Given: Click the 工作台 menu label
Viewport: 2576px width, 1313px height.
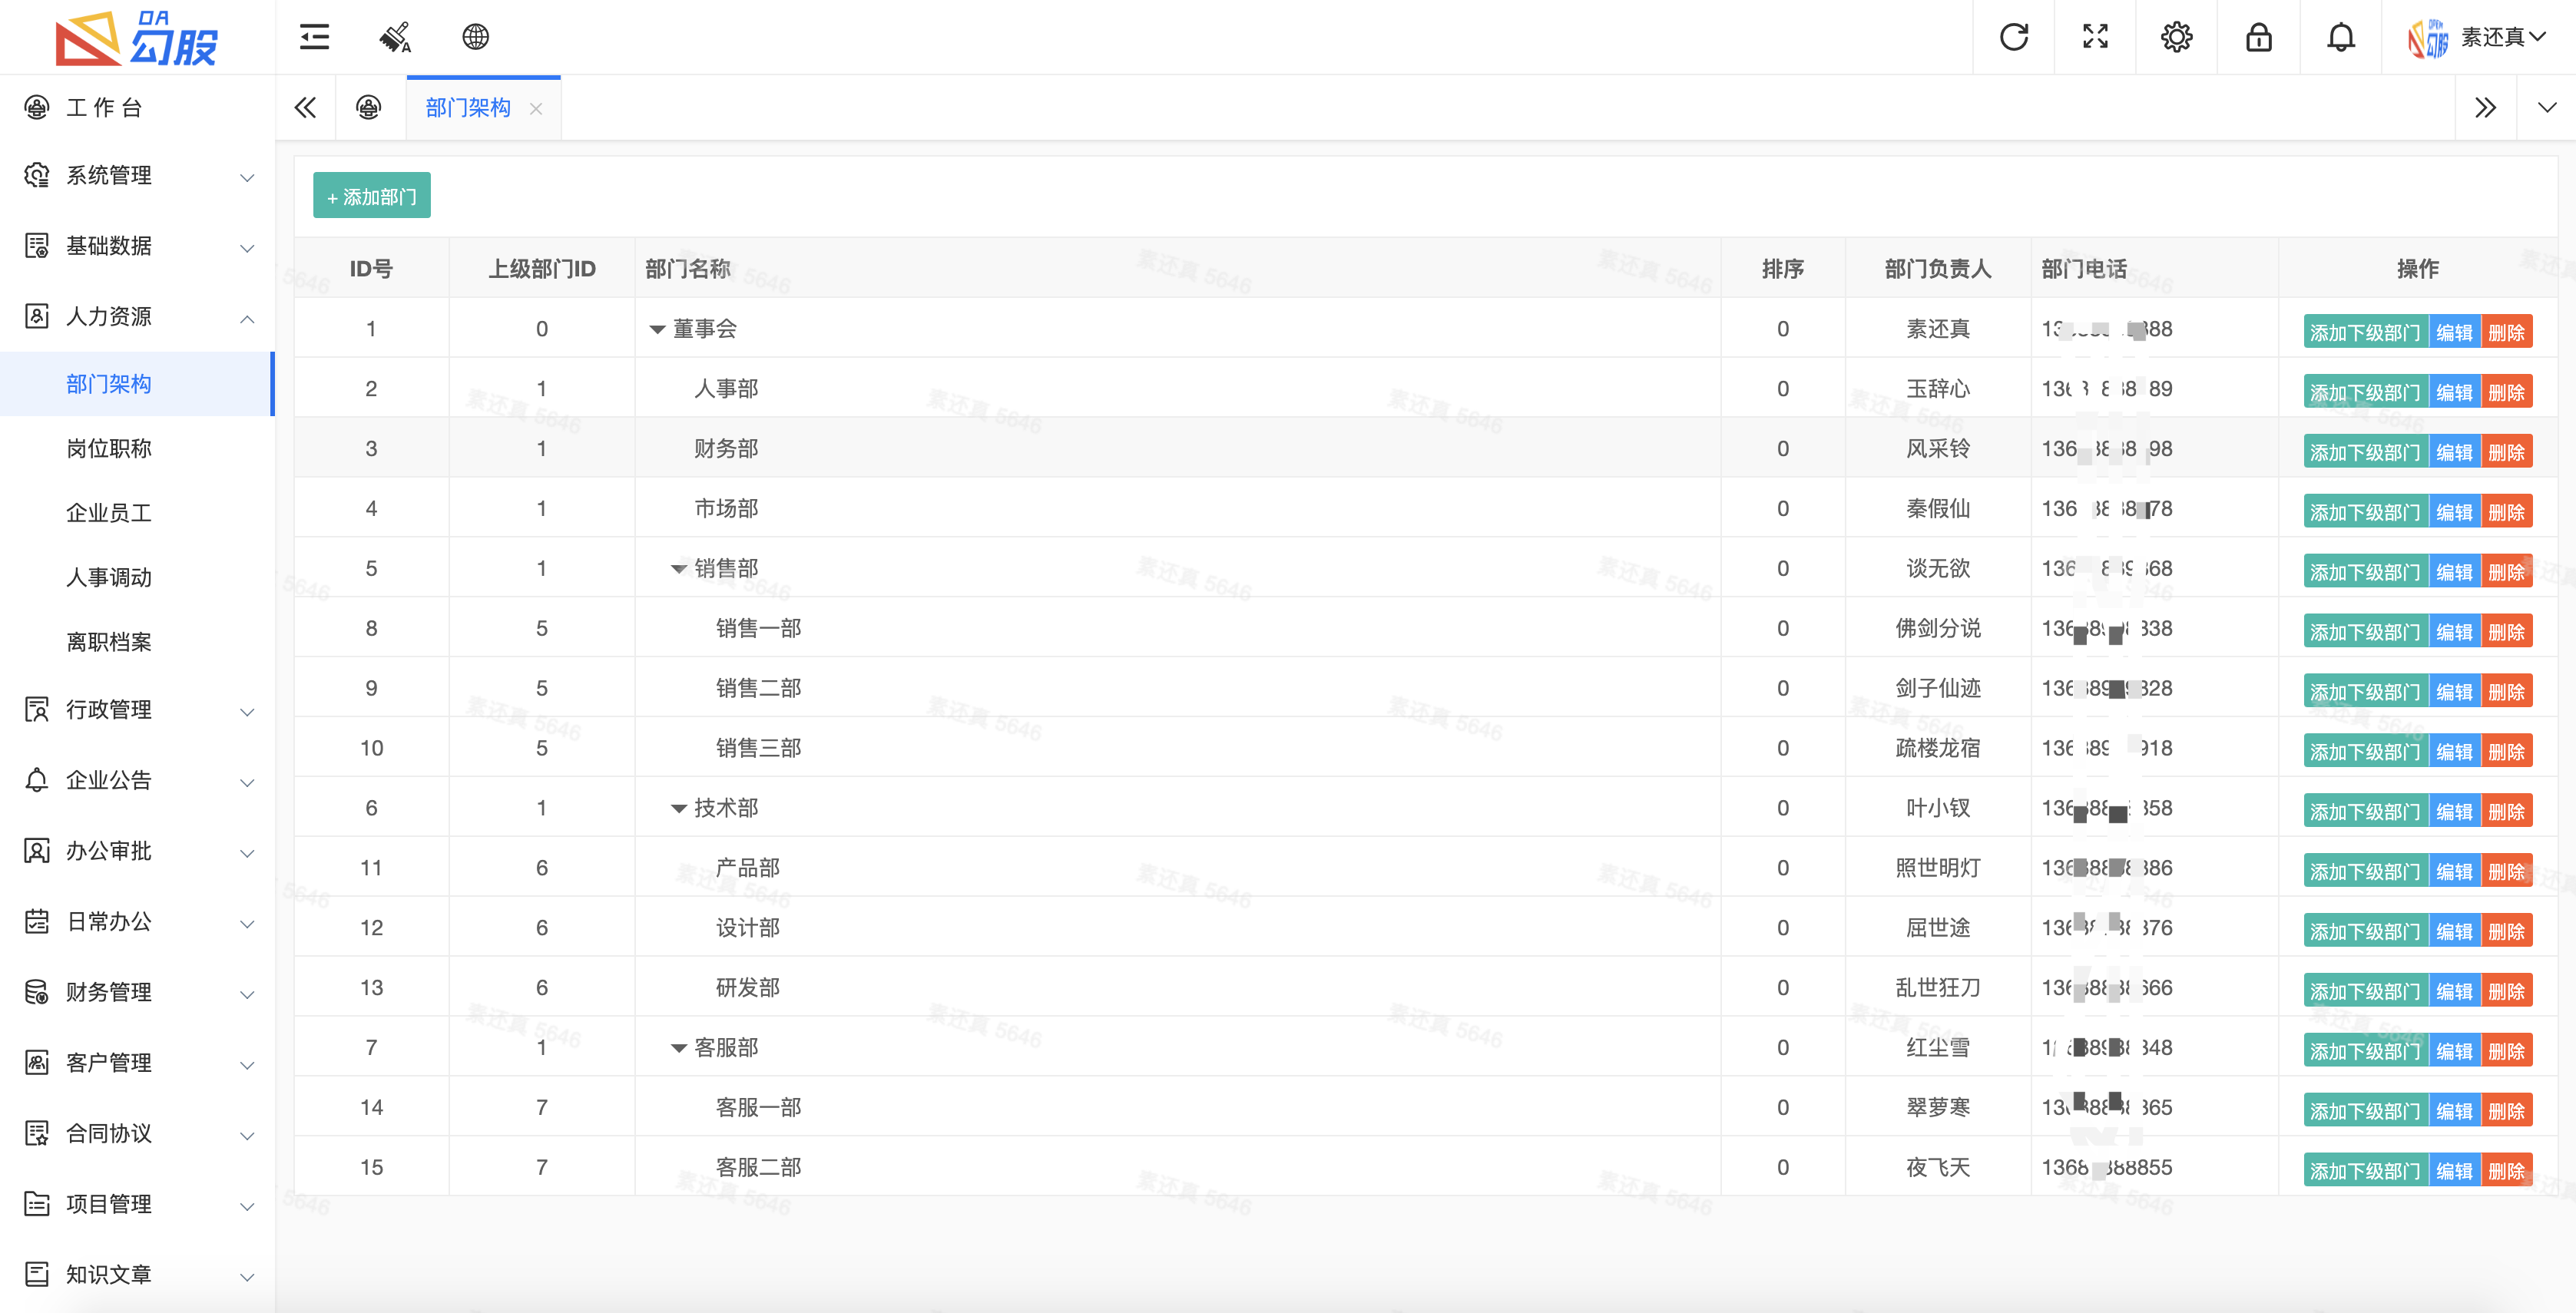Looking at the screenshot, I should [104, 107].
